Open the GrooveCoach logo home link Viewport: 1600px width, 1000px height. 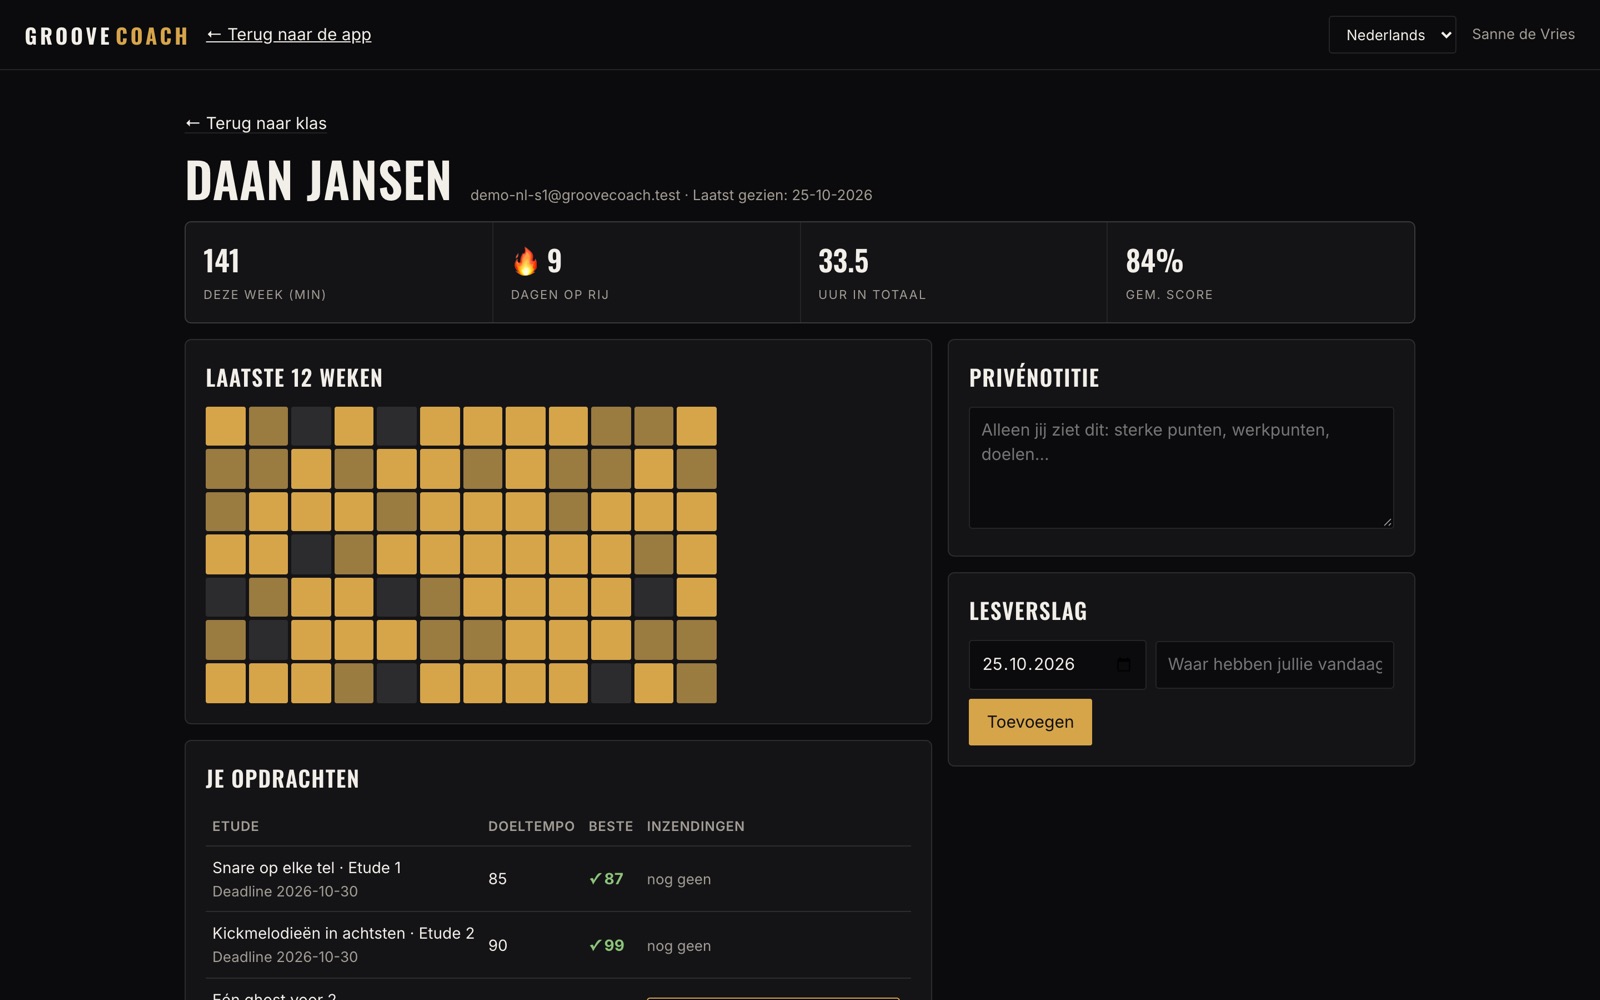106,36
